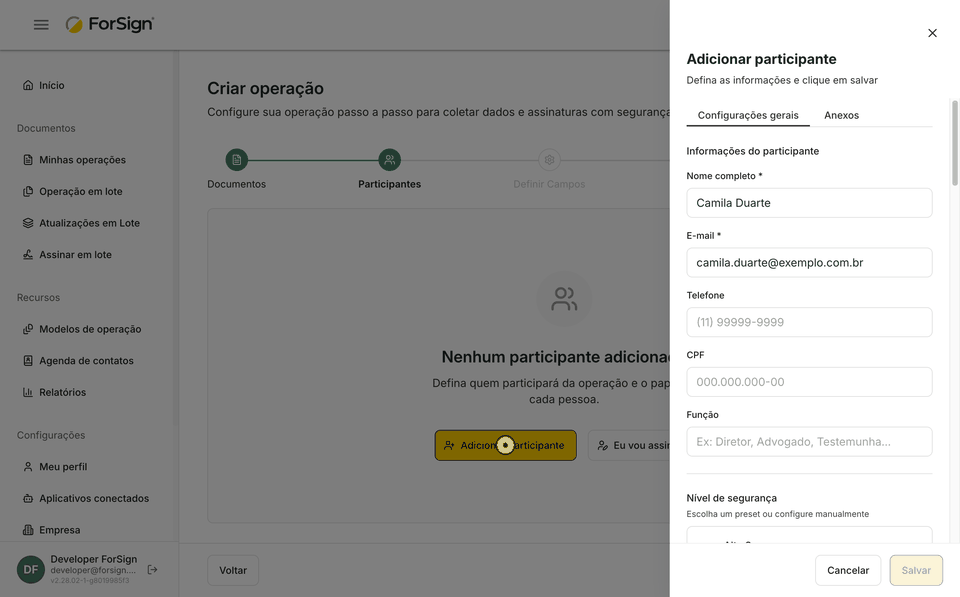Click Adicionar participante button
The height and width of the screenshot is (597, 960).
pos(506,445)
